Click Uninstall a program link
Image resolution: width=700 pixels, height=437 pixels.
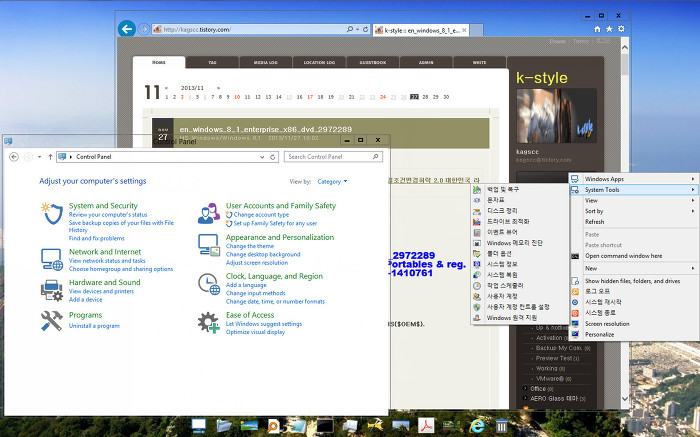click(x=94, y=326)
